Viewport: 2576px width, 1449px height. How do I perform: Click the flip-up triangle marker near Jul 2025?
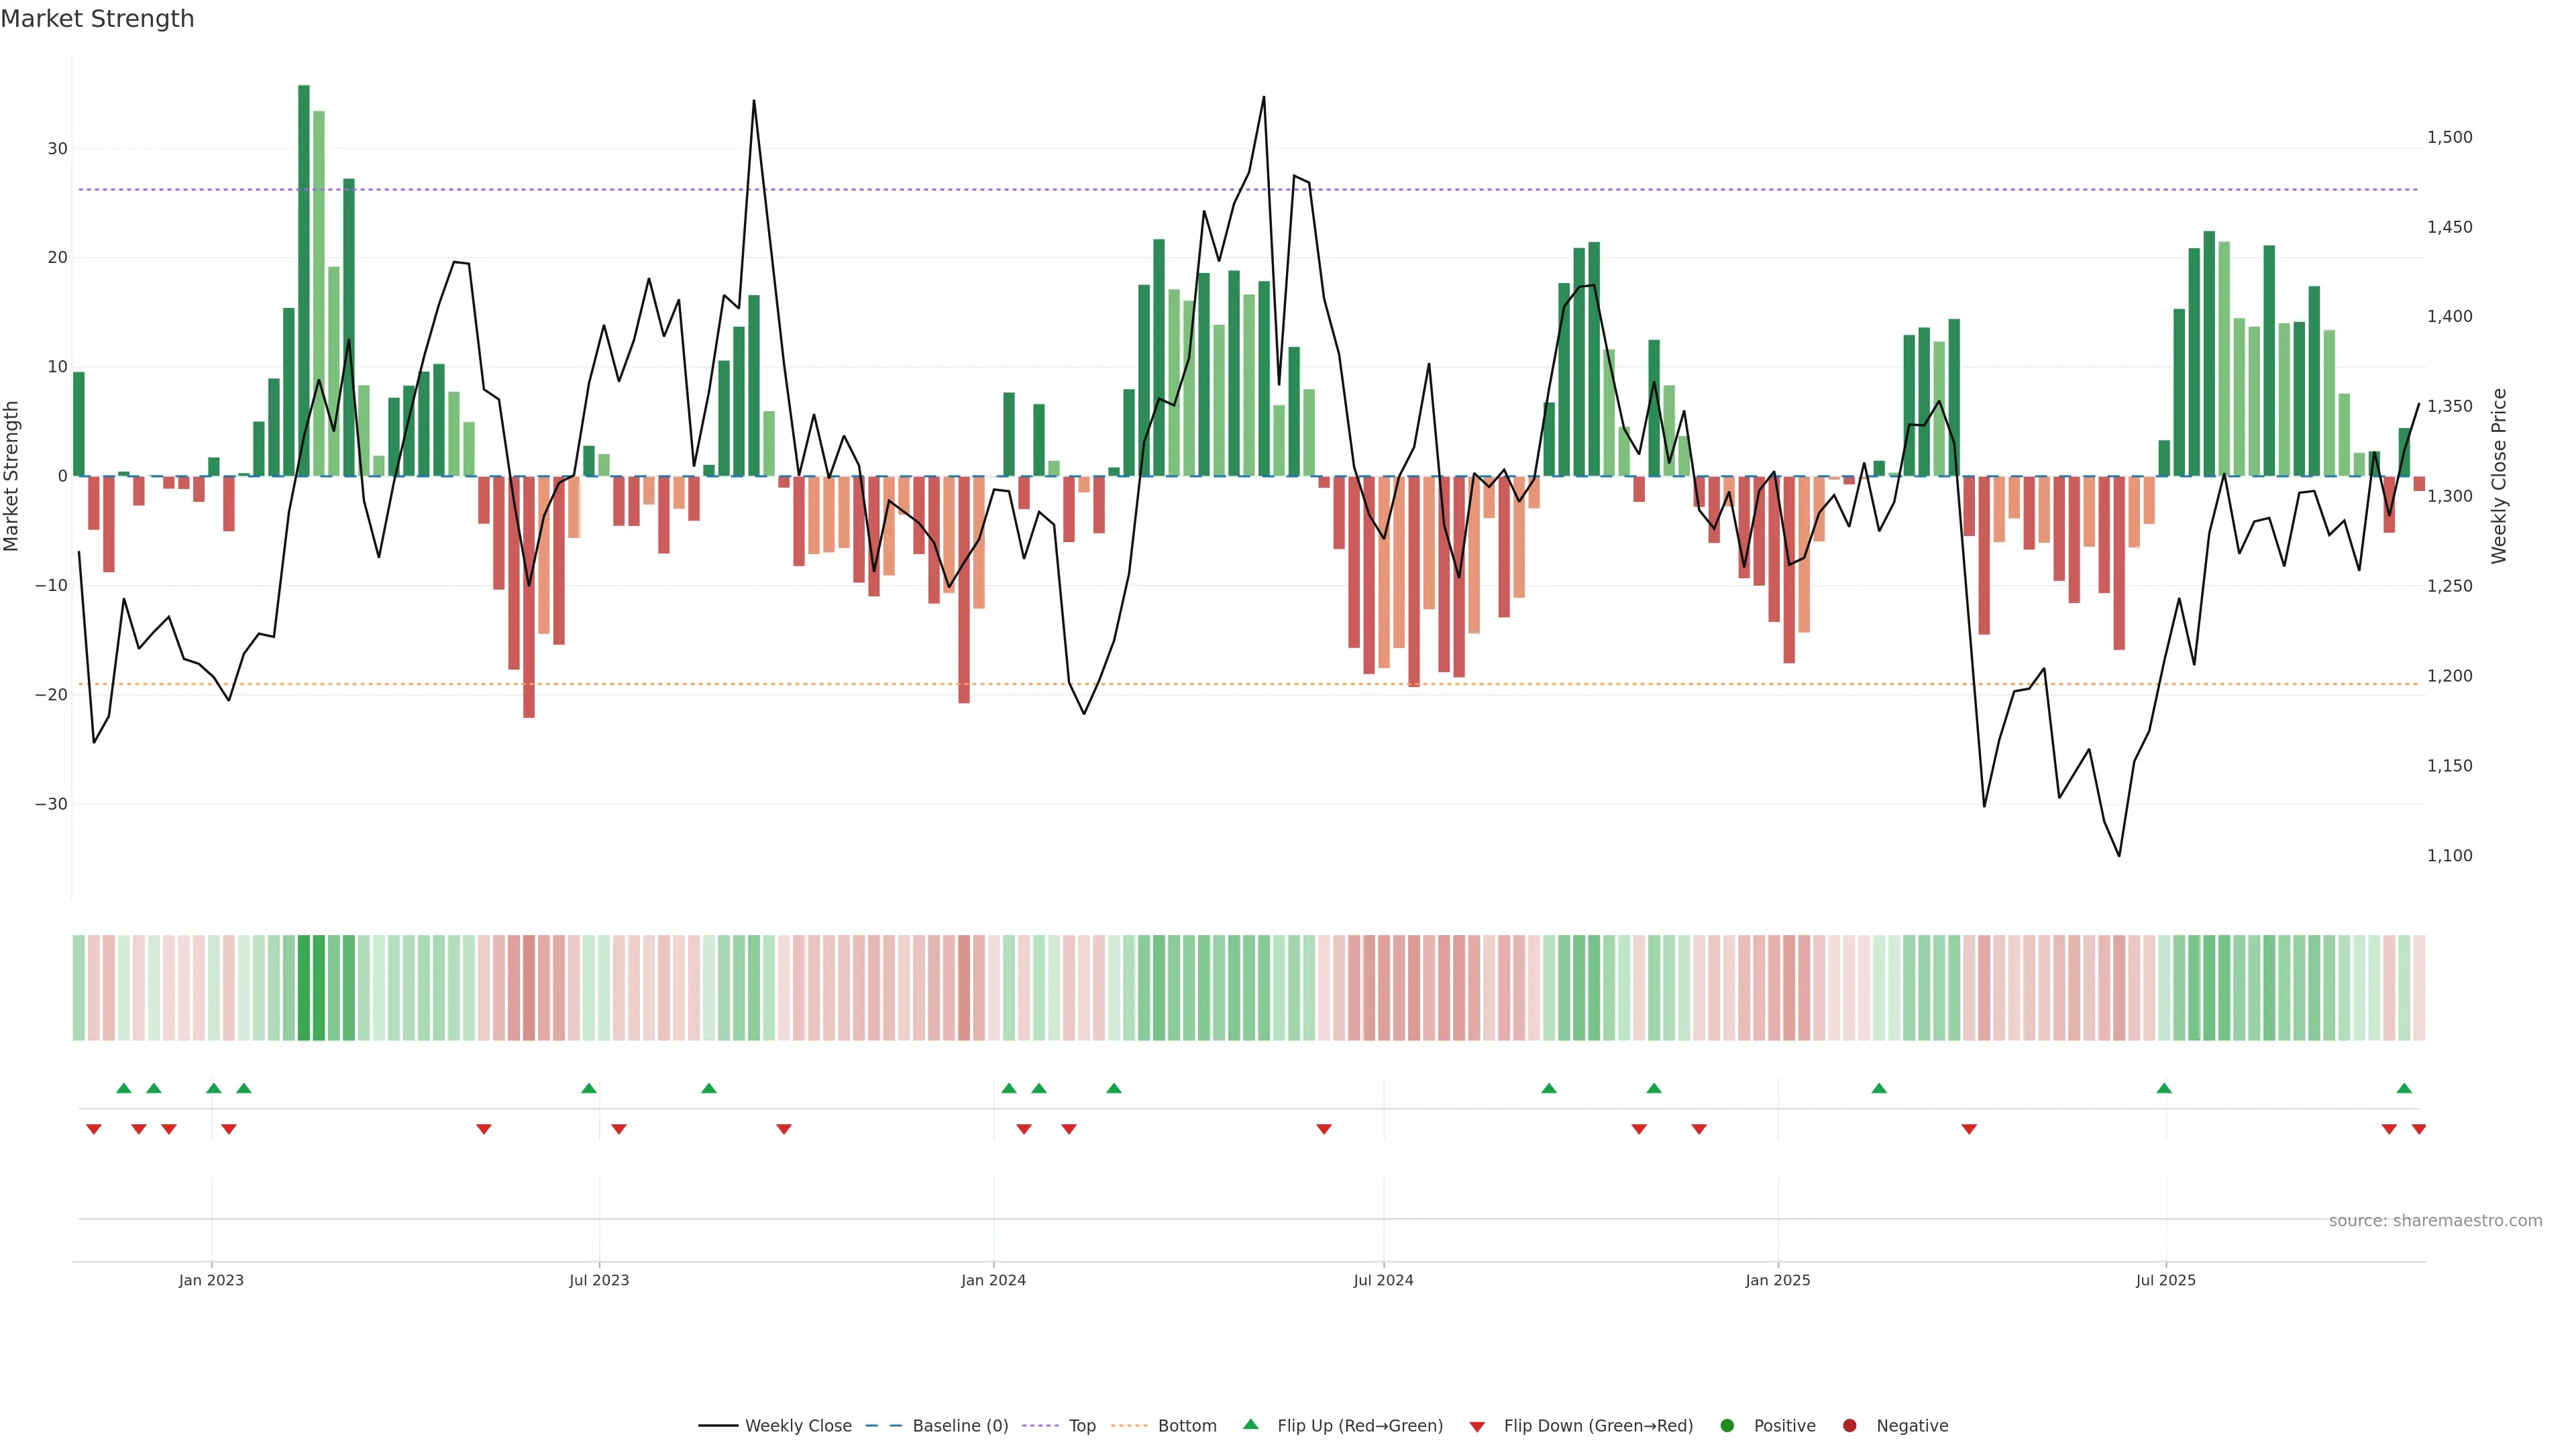[x=2164, y=1088]
